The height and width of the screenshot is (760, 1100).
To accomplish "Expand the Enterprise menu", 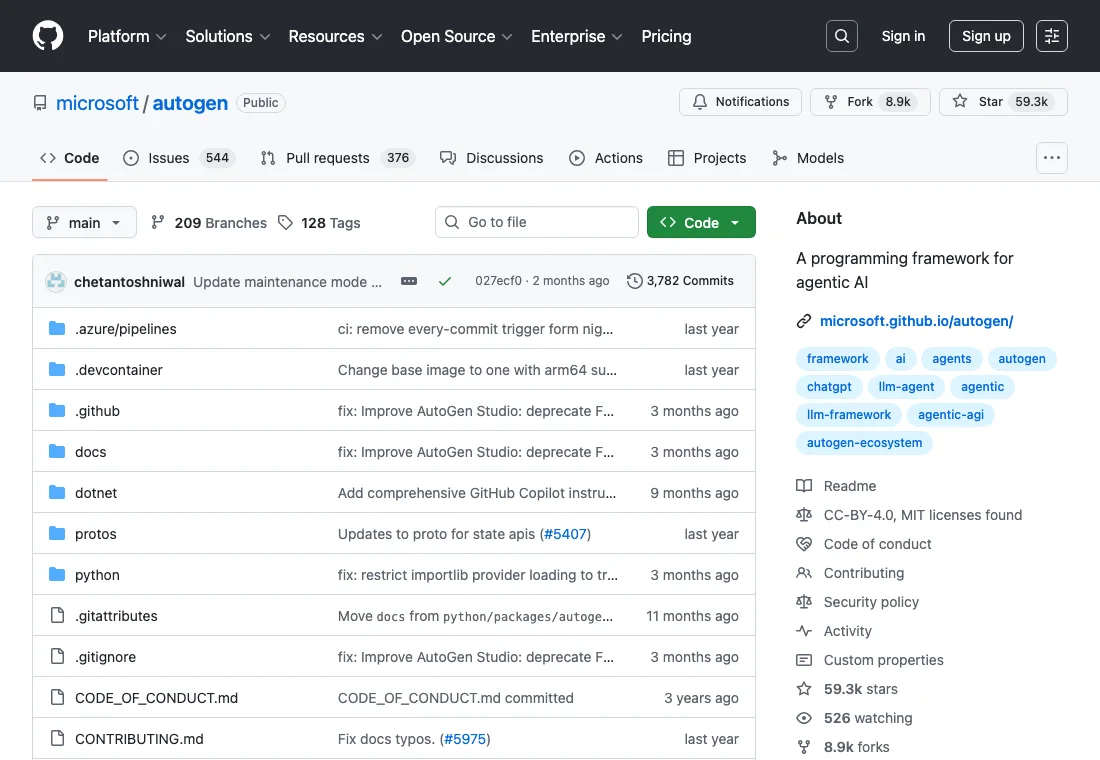I will (577, 36).
